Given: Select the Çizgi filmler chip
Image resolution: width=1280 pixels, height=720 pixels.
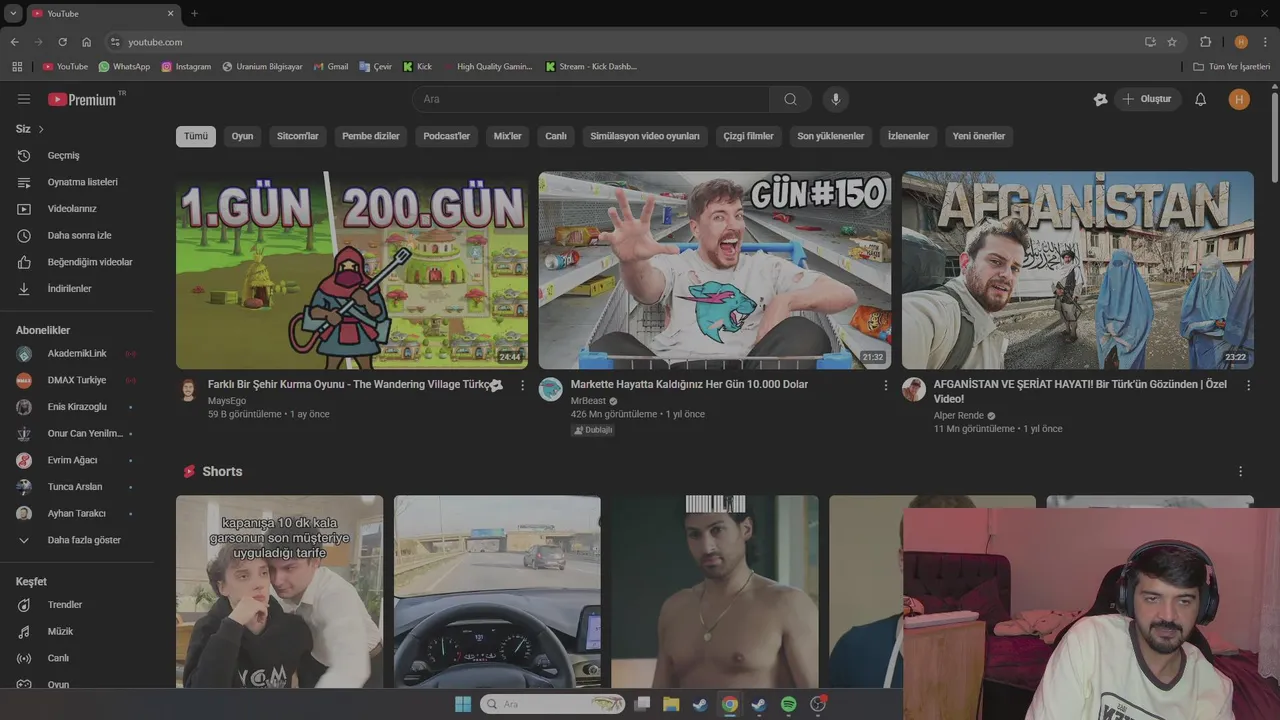Looking at the screenshot, I should [x=749, y=136].
